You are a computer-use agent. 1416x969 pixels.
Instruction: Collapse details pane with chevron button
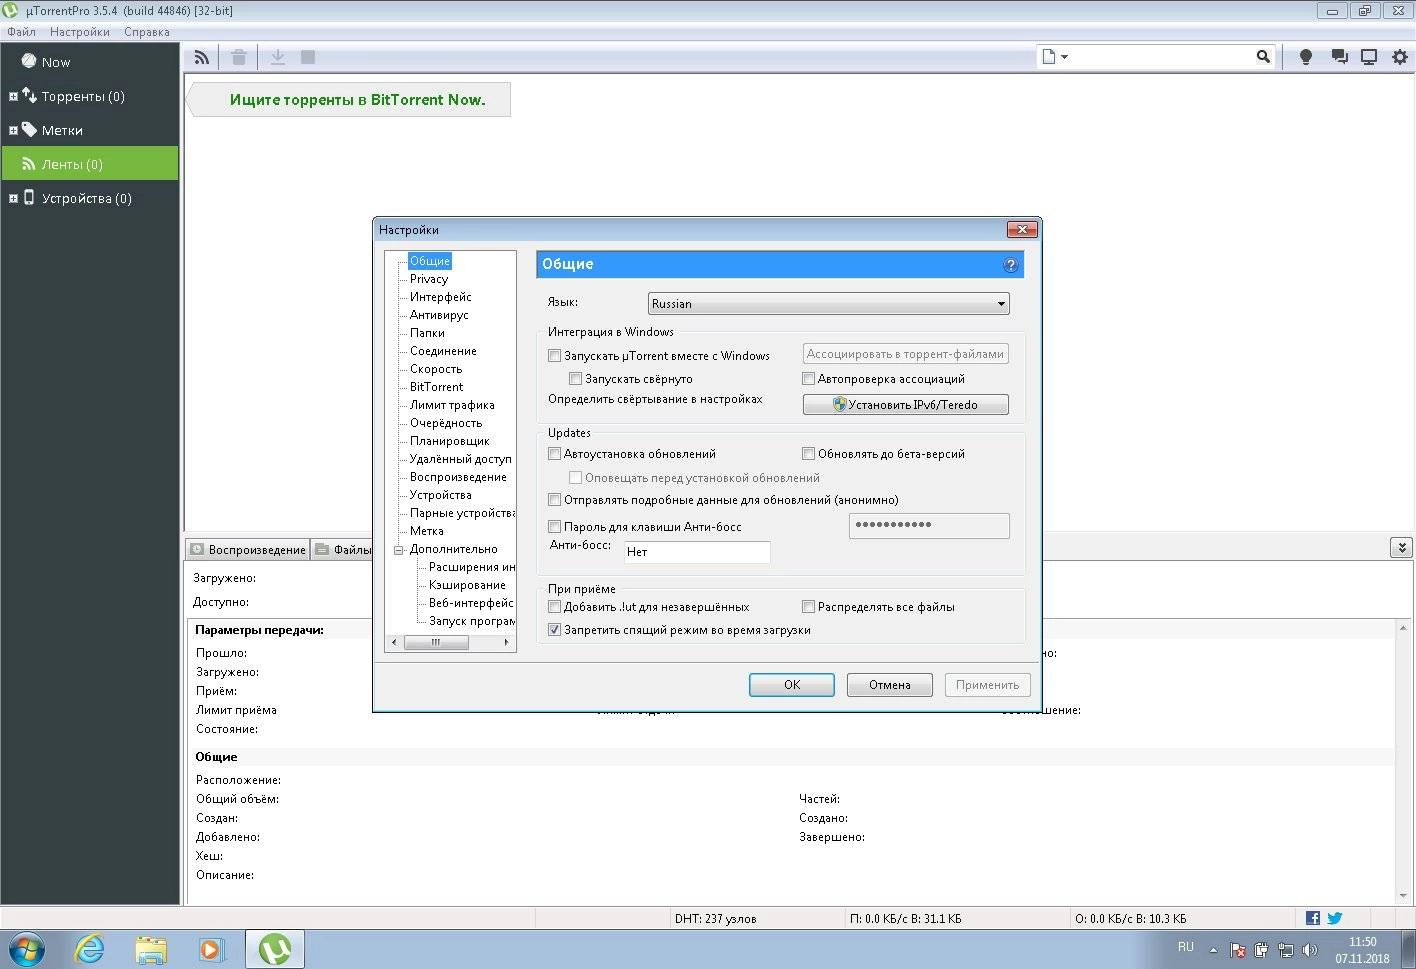click(x=1401, y=547)
